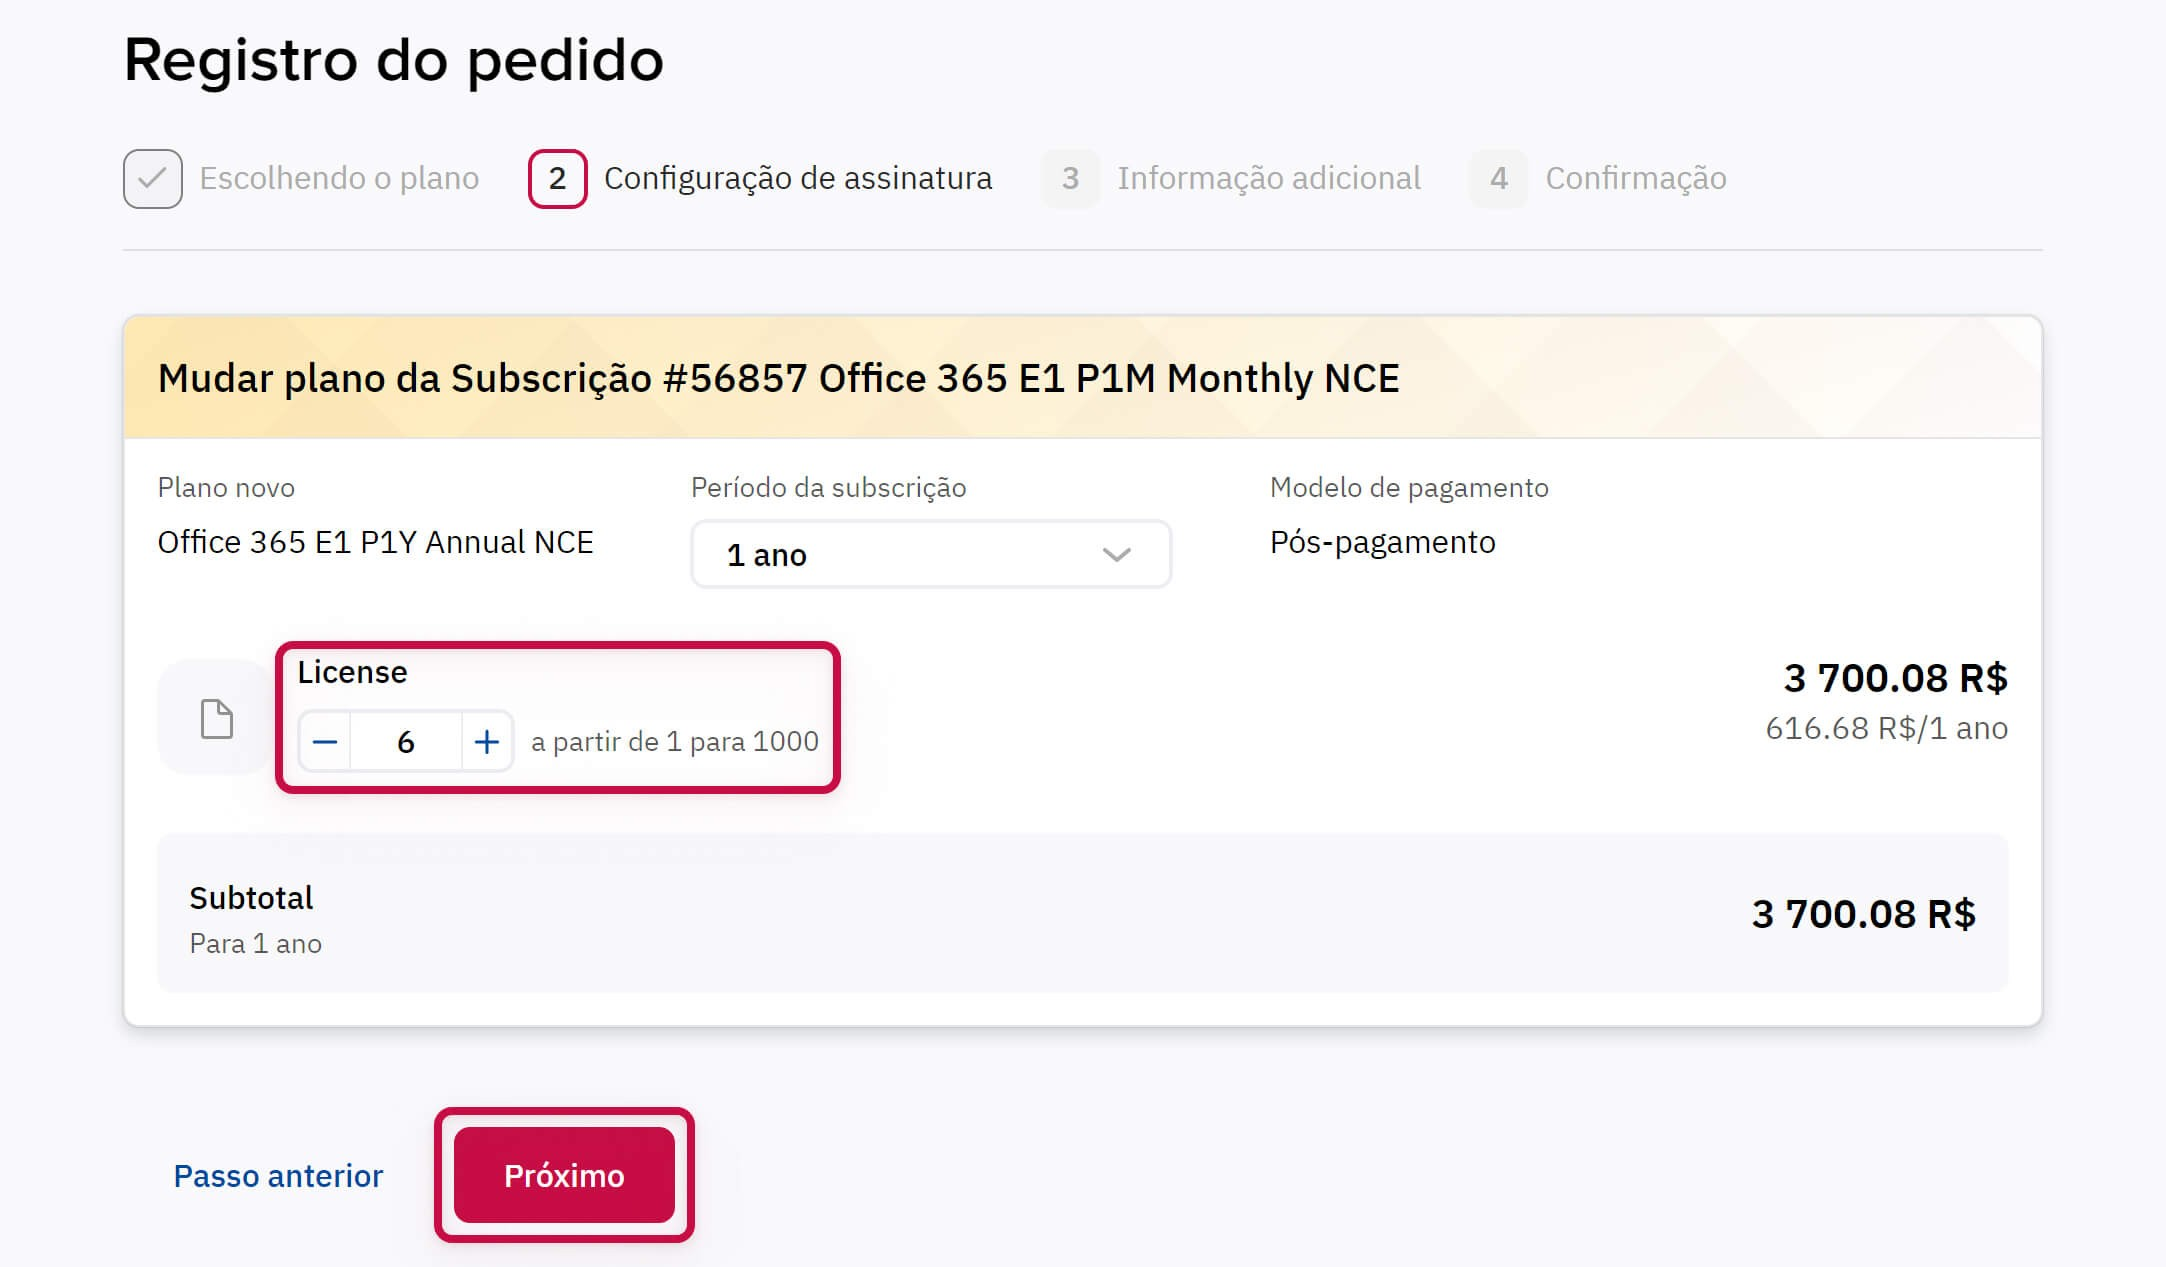Click the Próximo button
2166x1267 pixels.
pos(564,1175)
